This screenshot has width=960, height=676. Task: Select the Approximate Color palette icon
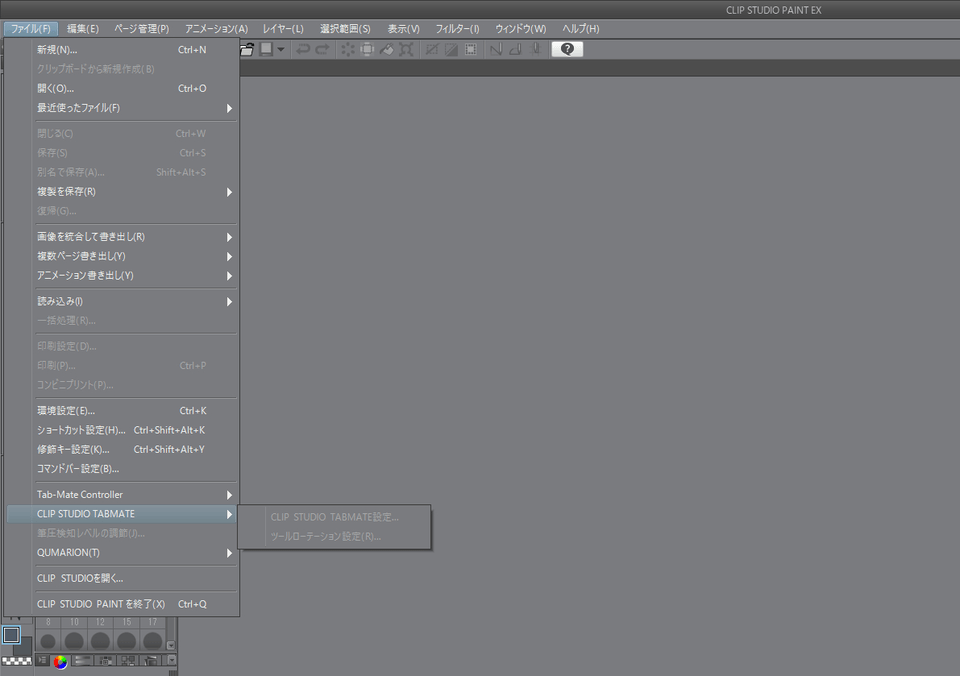[151, 660]
